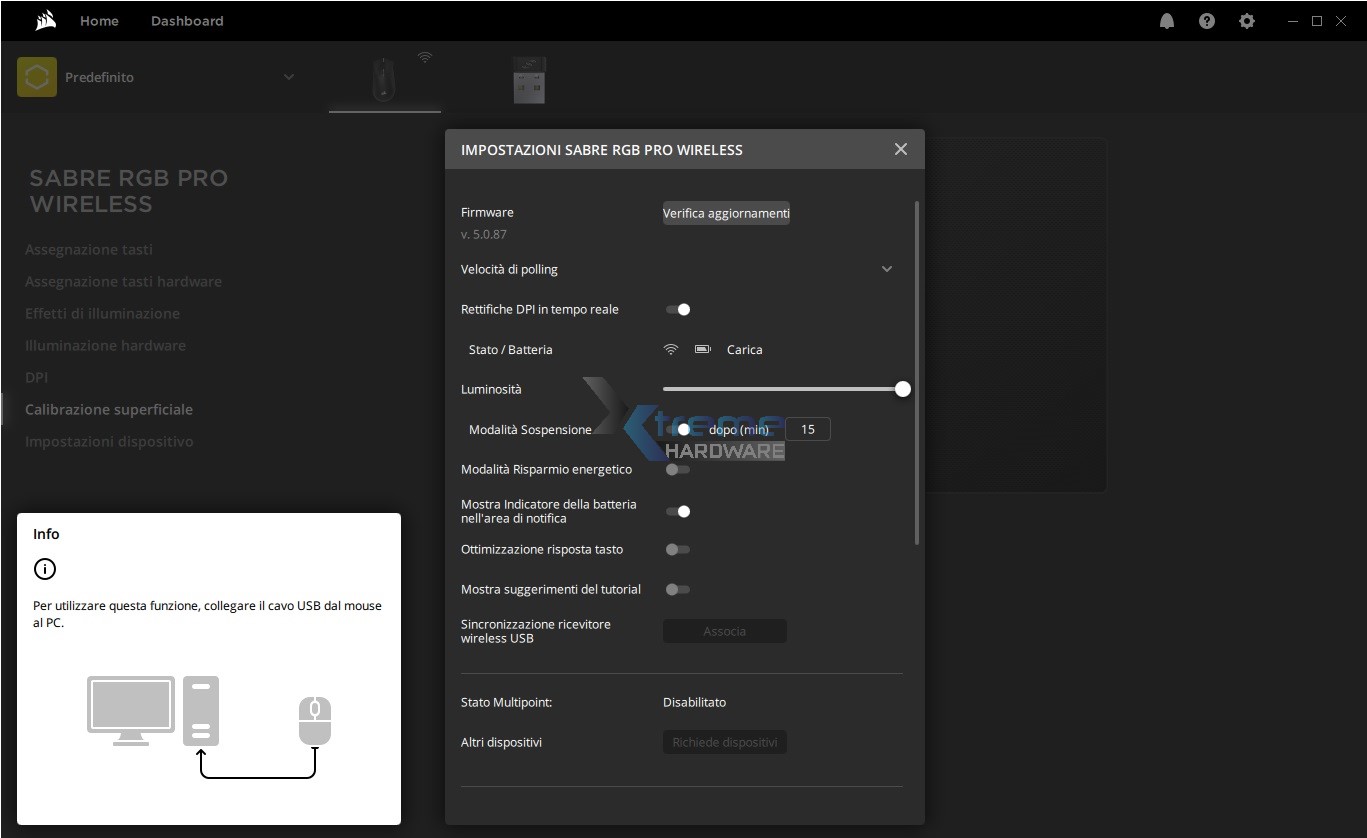
Task: Open Effetti di illuminazione in sidebar
Action: point(102,313)
